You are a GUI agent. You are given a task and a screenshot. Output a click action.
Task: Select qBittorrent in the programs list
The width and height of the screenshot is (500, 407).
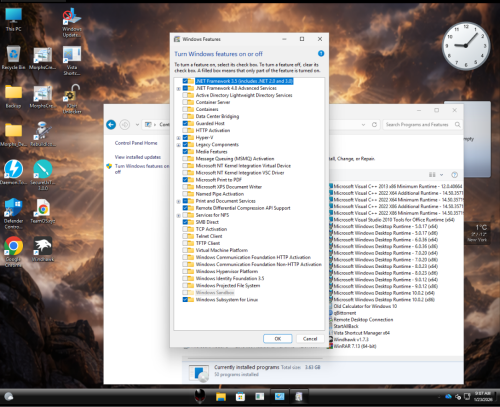click(345, 313)
